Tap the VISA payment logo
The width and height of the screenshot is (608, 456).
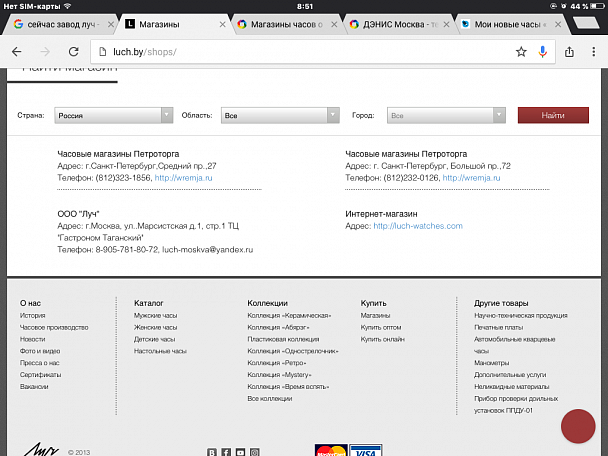(366, 450)
